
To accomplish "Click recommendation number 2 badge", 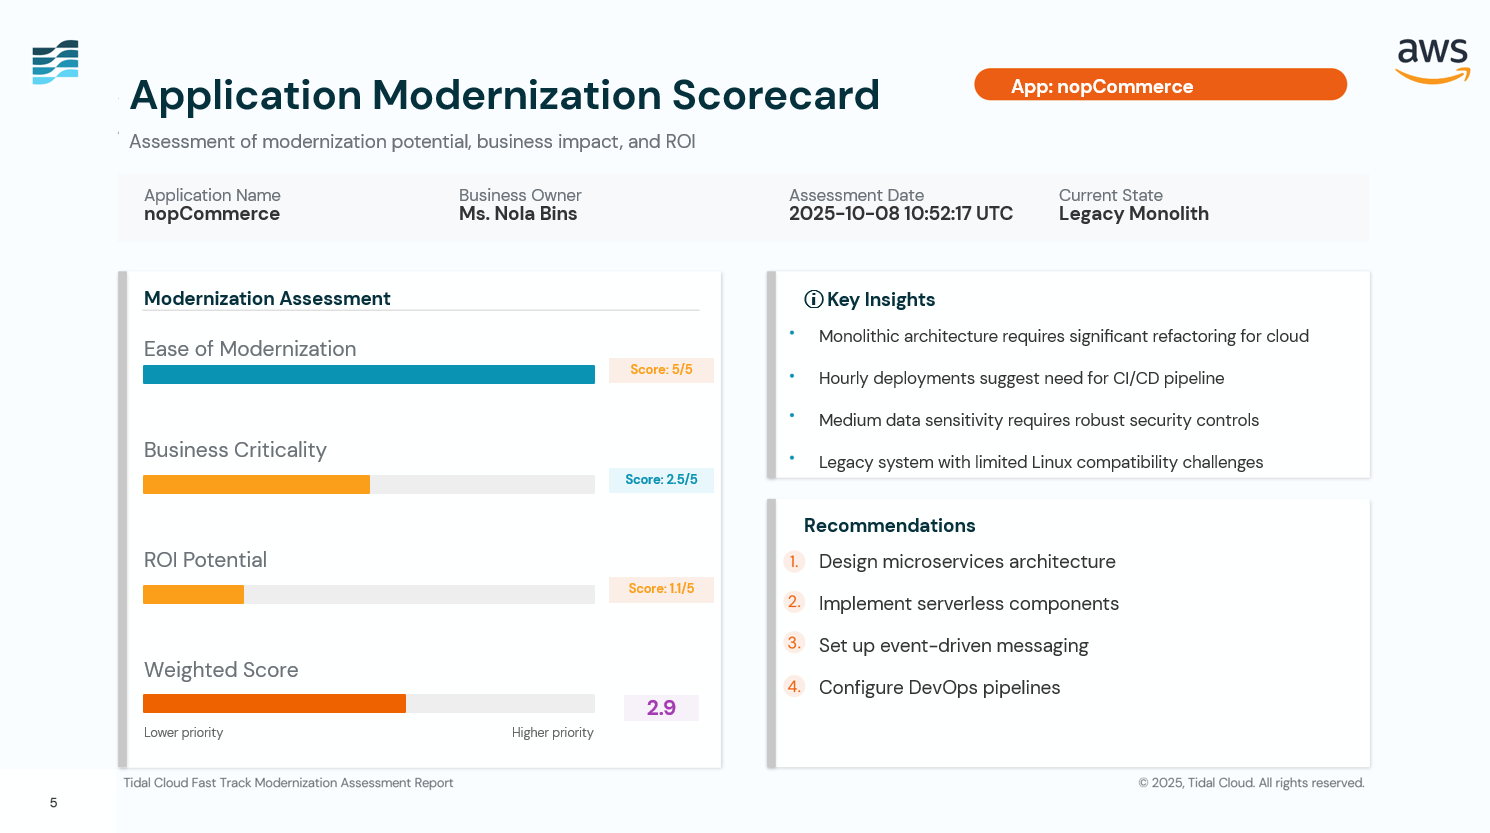I will (x=794, y=602).
